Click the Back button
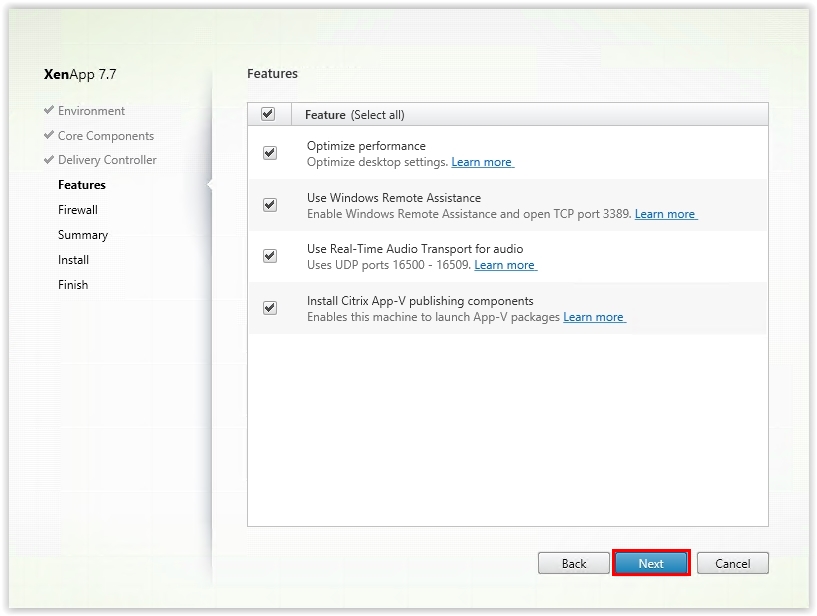817x616 pixels. 574,563
